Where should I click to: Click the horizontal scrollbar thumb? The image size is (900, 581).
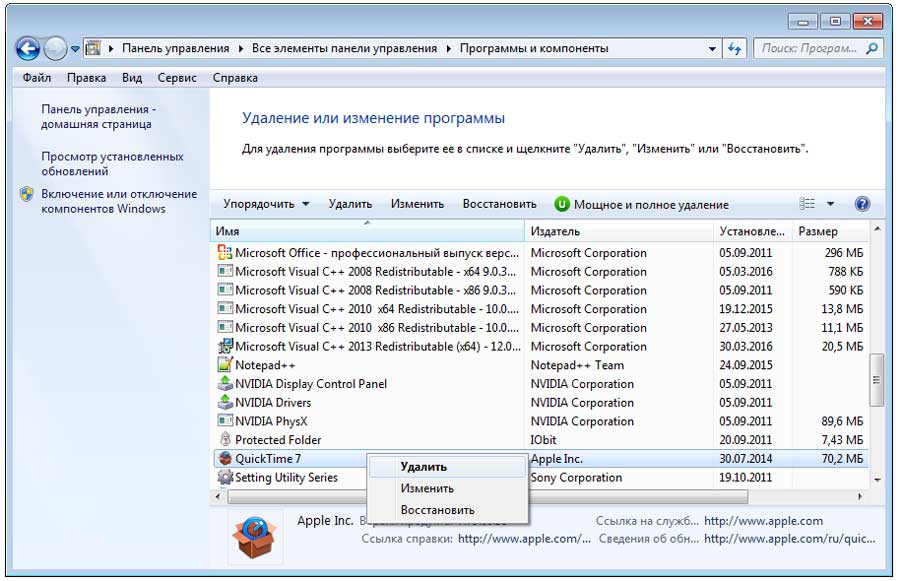488,497
